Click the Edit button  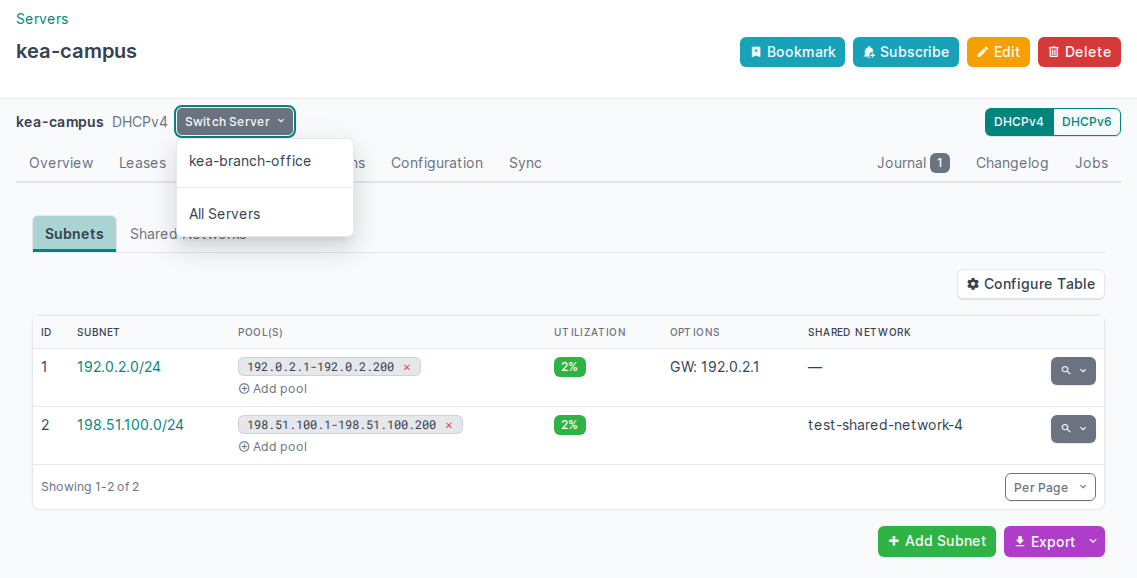tap(999, 52)
